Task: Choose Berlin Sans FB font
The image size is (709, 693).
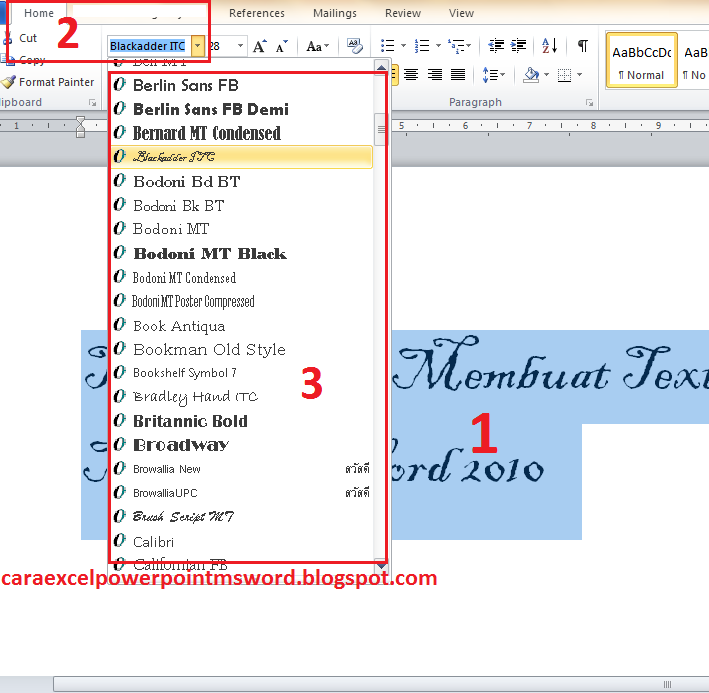Action: [x=242, y=85]
